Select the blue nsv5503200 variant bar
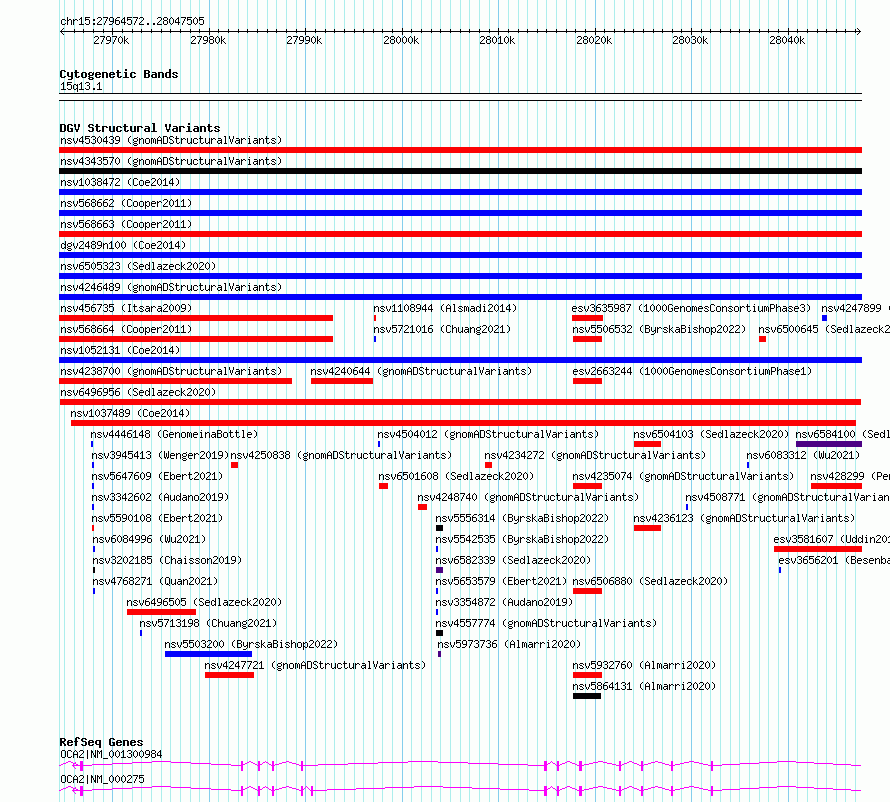Image resolution: width=890 pixels, height=802 pixels. click(x=208, y=654)
